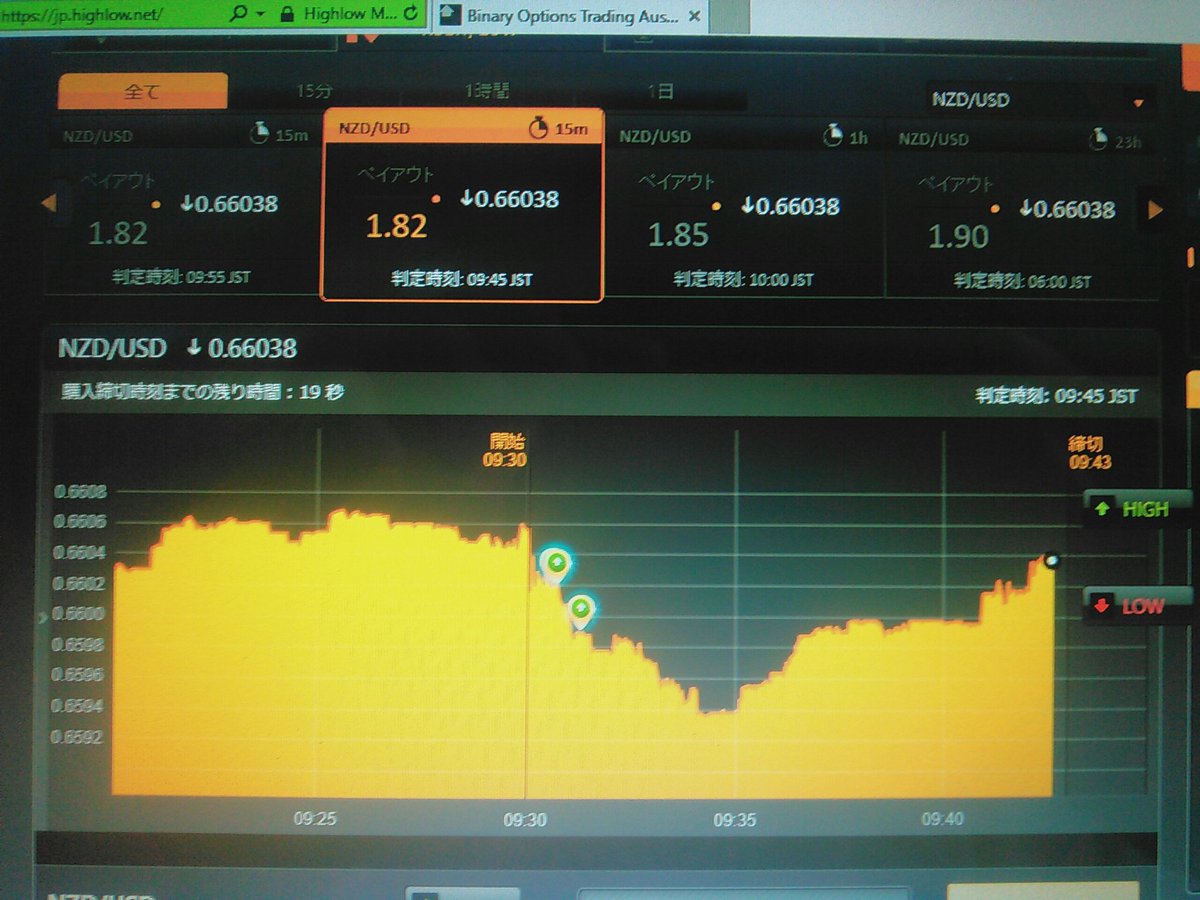Show next option cards with right arrow
Viewport: 1200px width, 900px height.
[1155, 210]
